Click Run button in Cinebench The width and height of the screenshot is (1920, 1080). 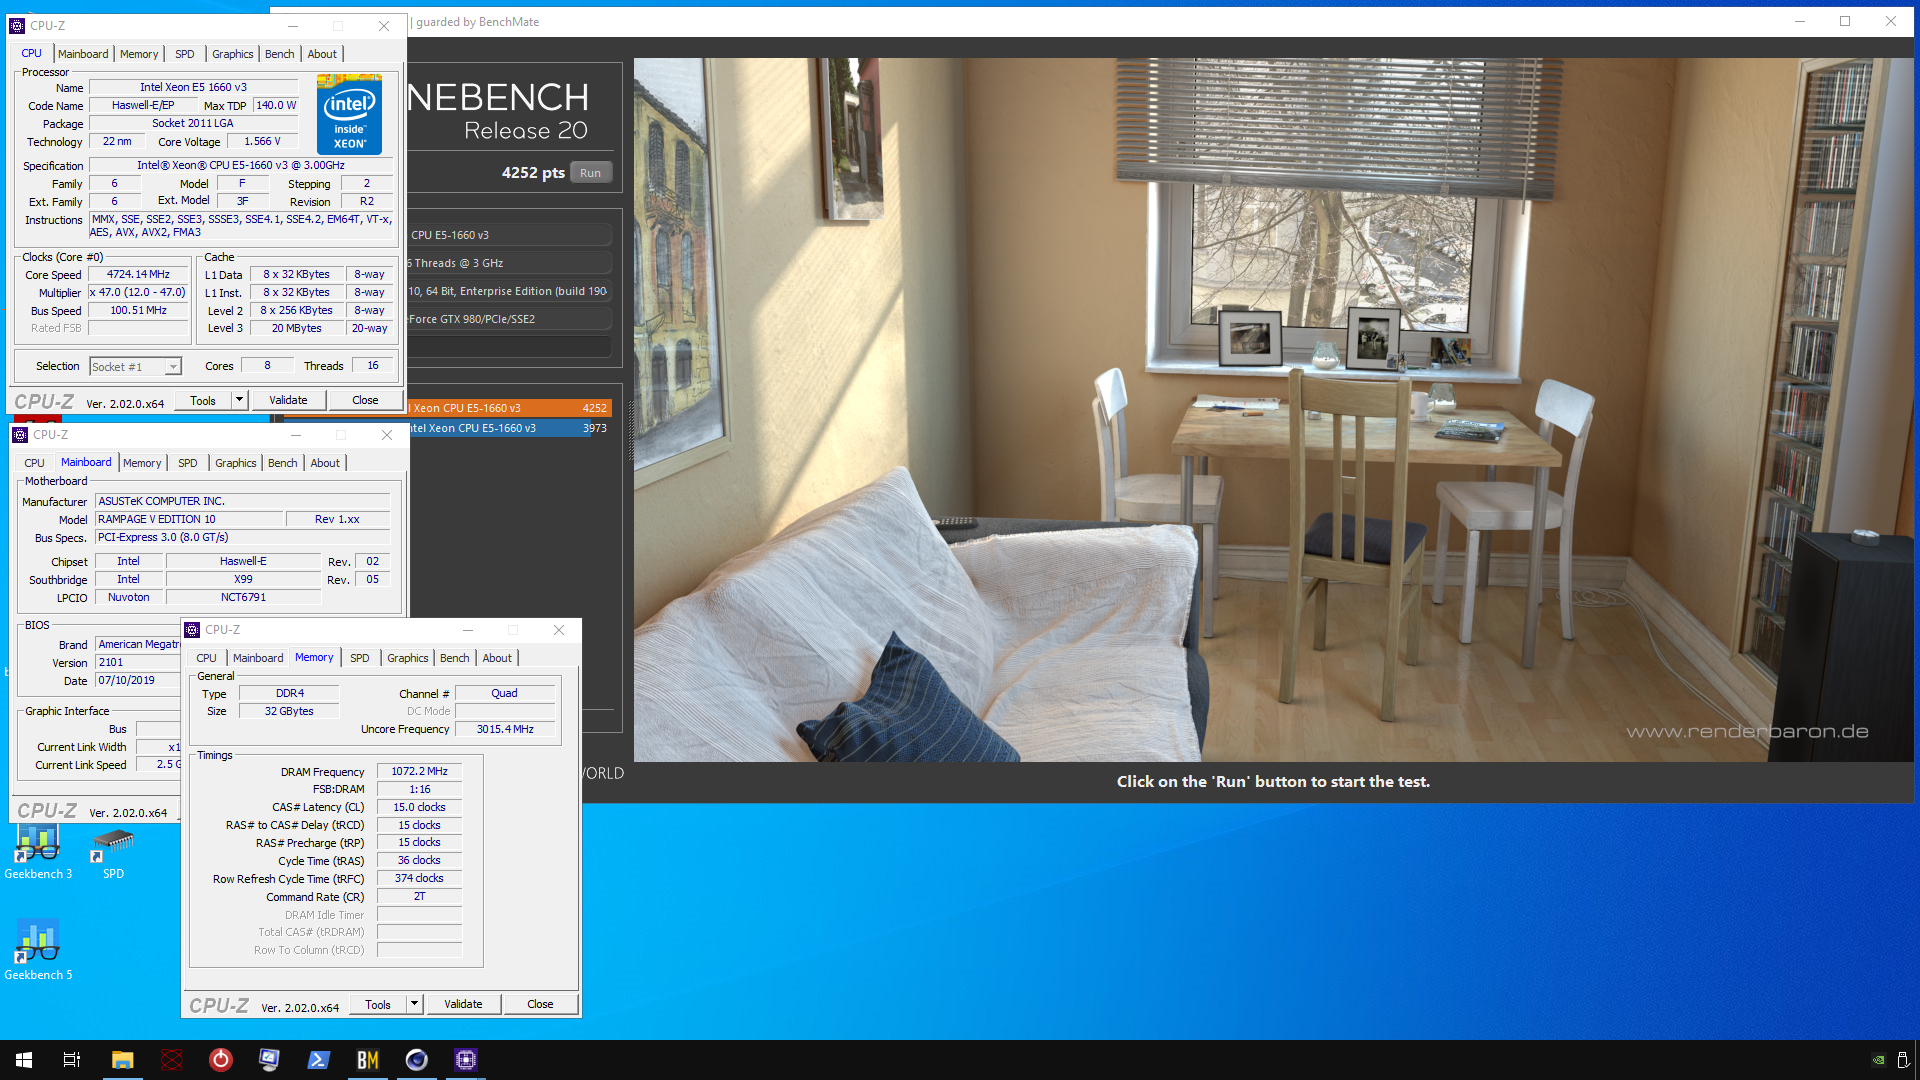click(591, 173)
